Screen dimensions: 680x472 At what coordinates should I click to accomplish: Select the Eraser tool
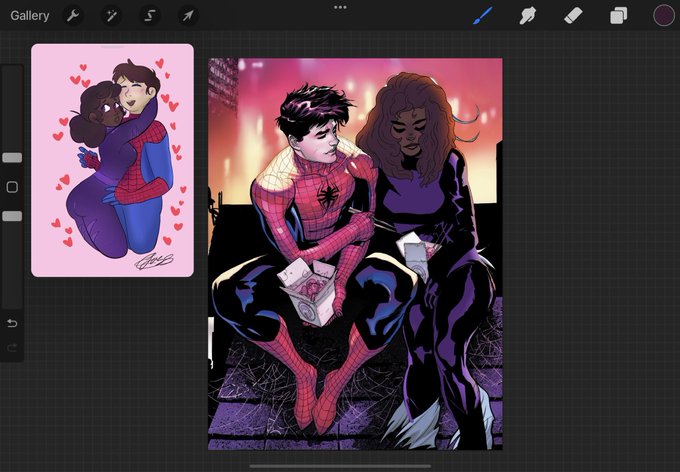coord(573,16)
